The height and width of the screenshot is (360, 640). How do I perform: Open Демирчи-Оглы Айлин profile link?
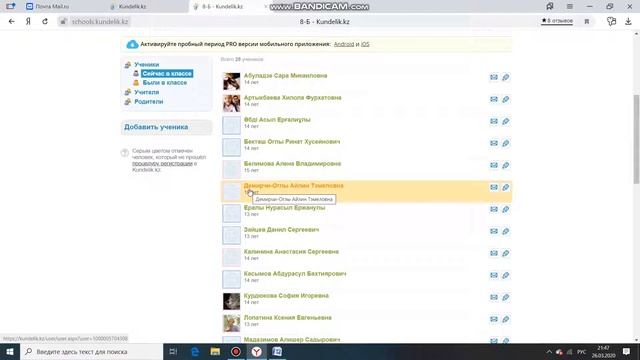tap(293, 186)
